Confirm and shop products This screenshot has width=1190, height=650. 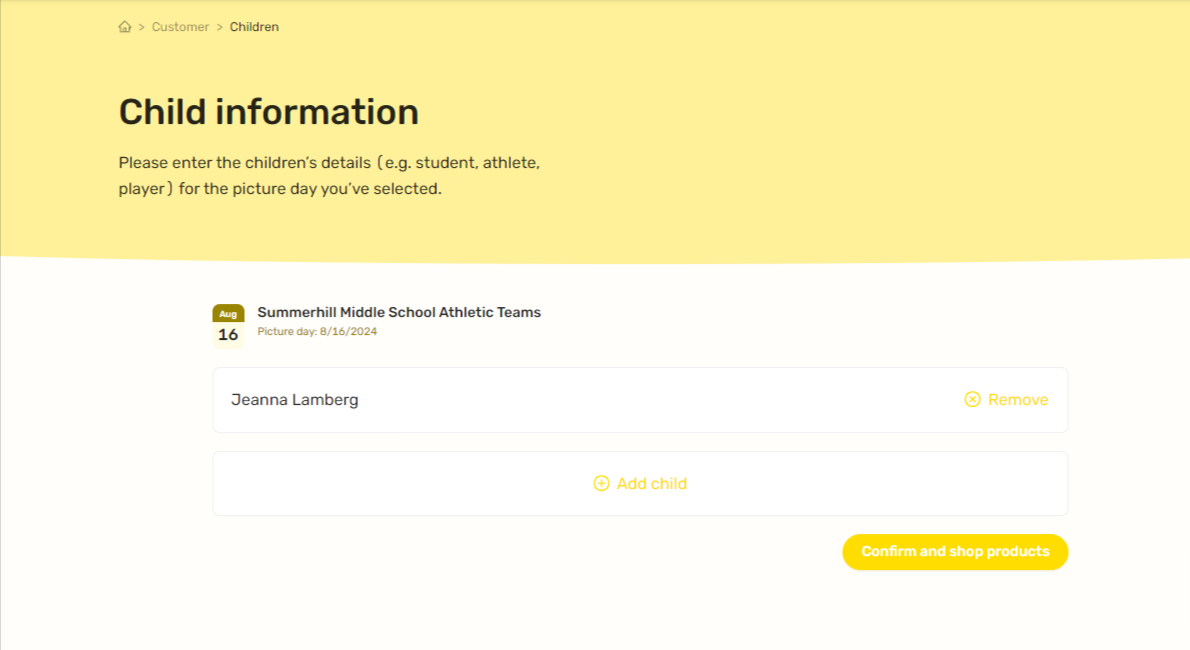coord(955,552)
